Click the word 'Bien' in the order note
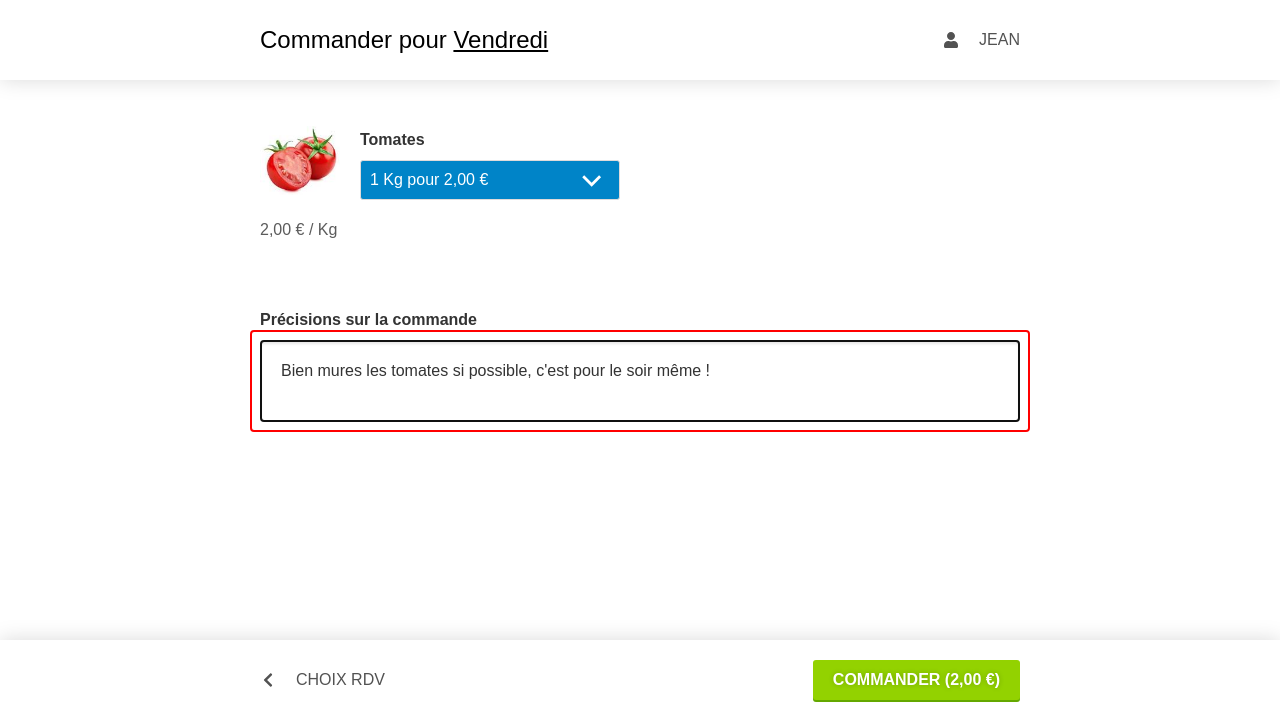Screen dimensions: 1280x720 [x=297, y=371]
